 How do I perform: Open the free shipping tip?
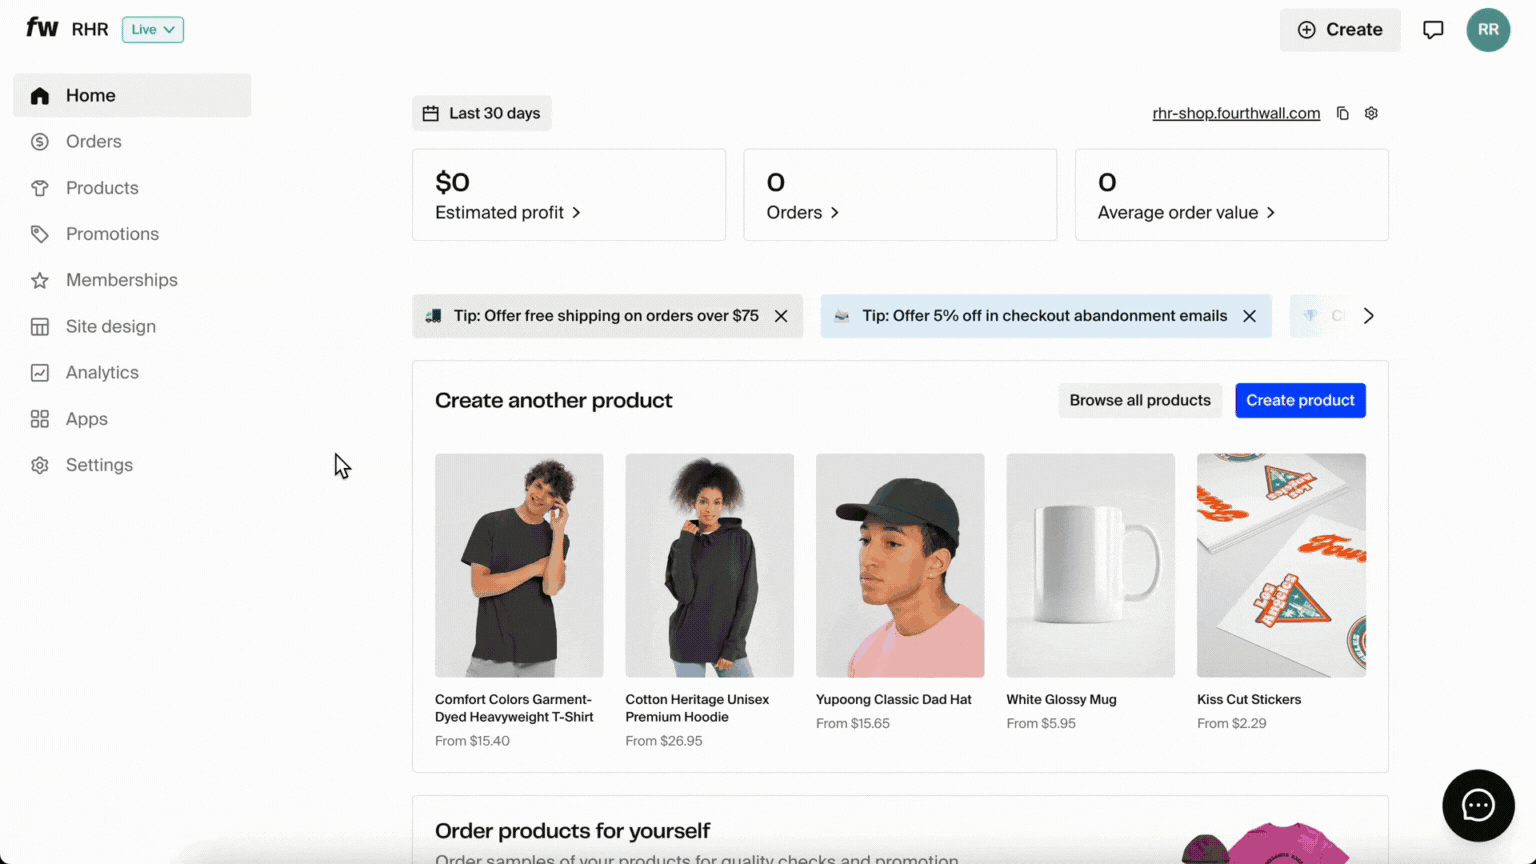[x=606, y=316]
